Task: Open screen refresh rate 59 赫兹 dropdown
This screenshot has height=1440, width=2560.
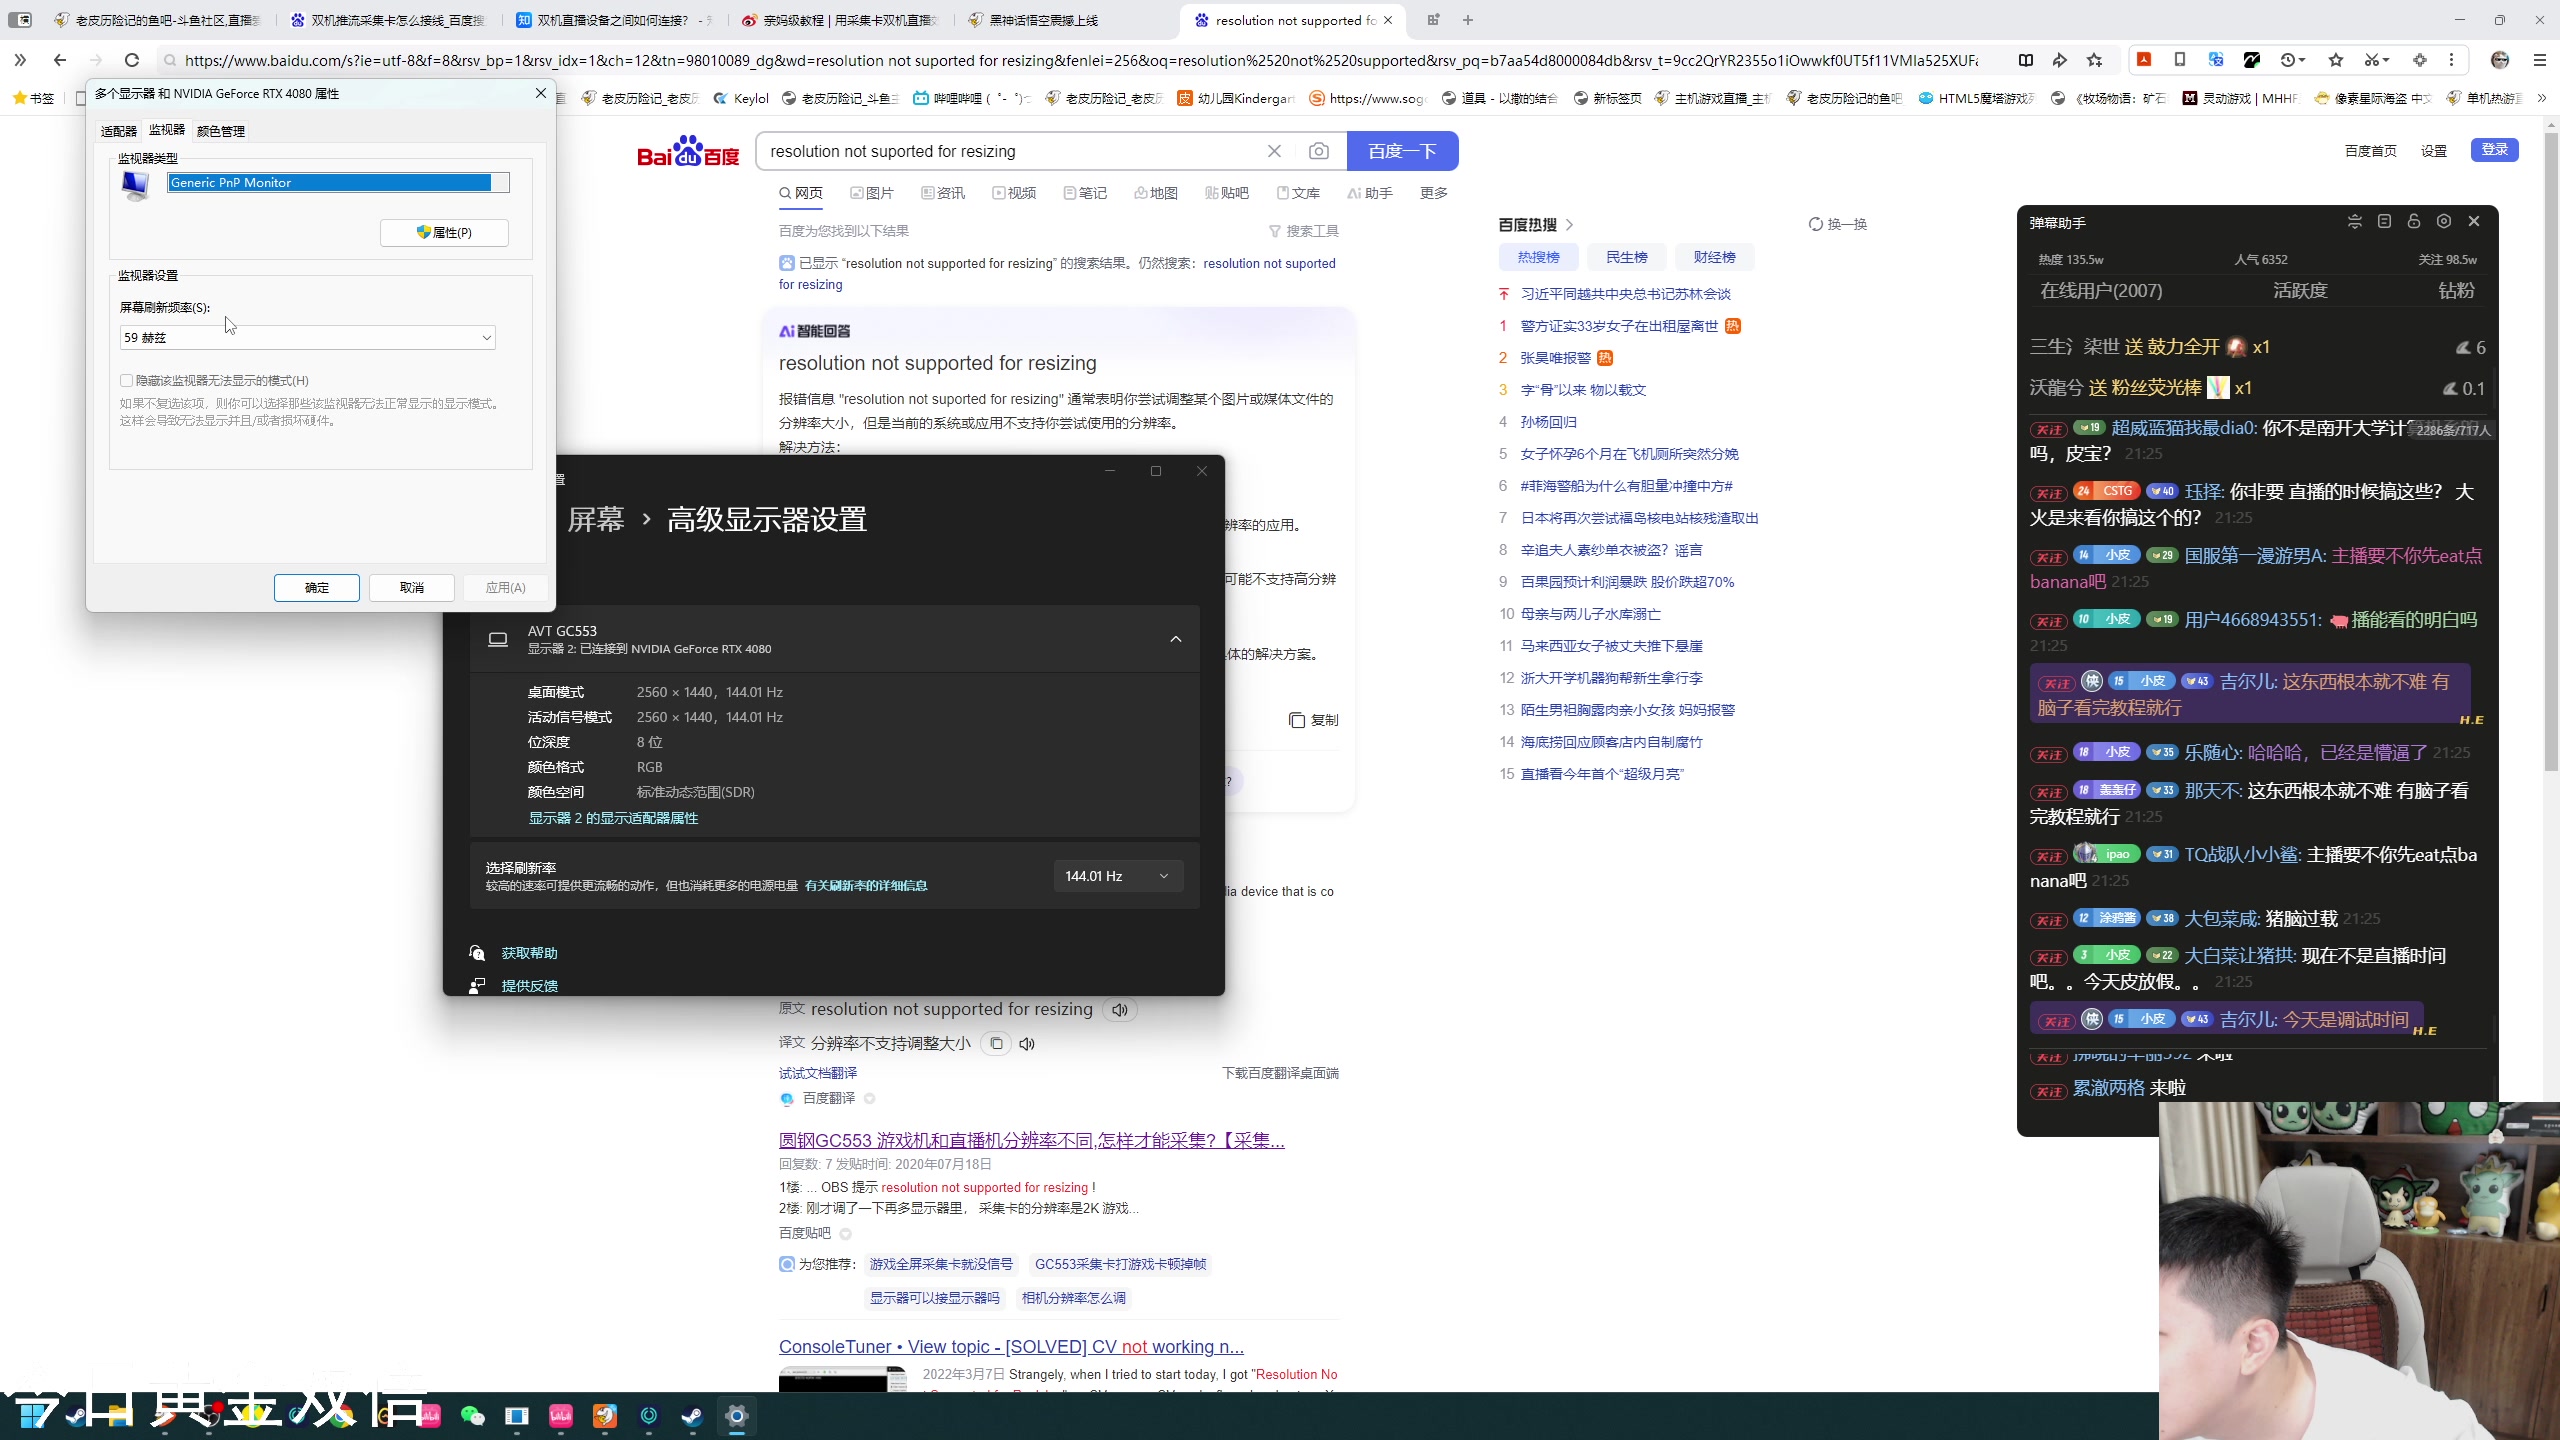Action: point(307,338)
